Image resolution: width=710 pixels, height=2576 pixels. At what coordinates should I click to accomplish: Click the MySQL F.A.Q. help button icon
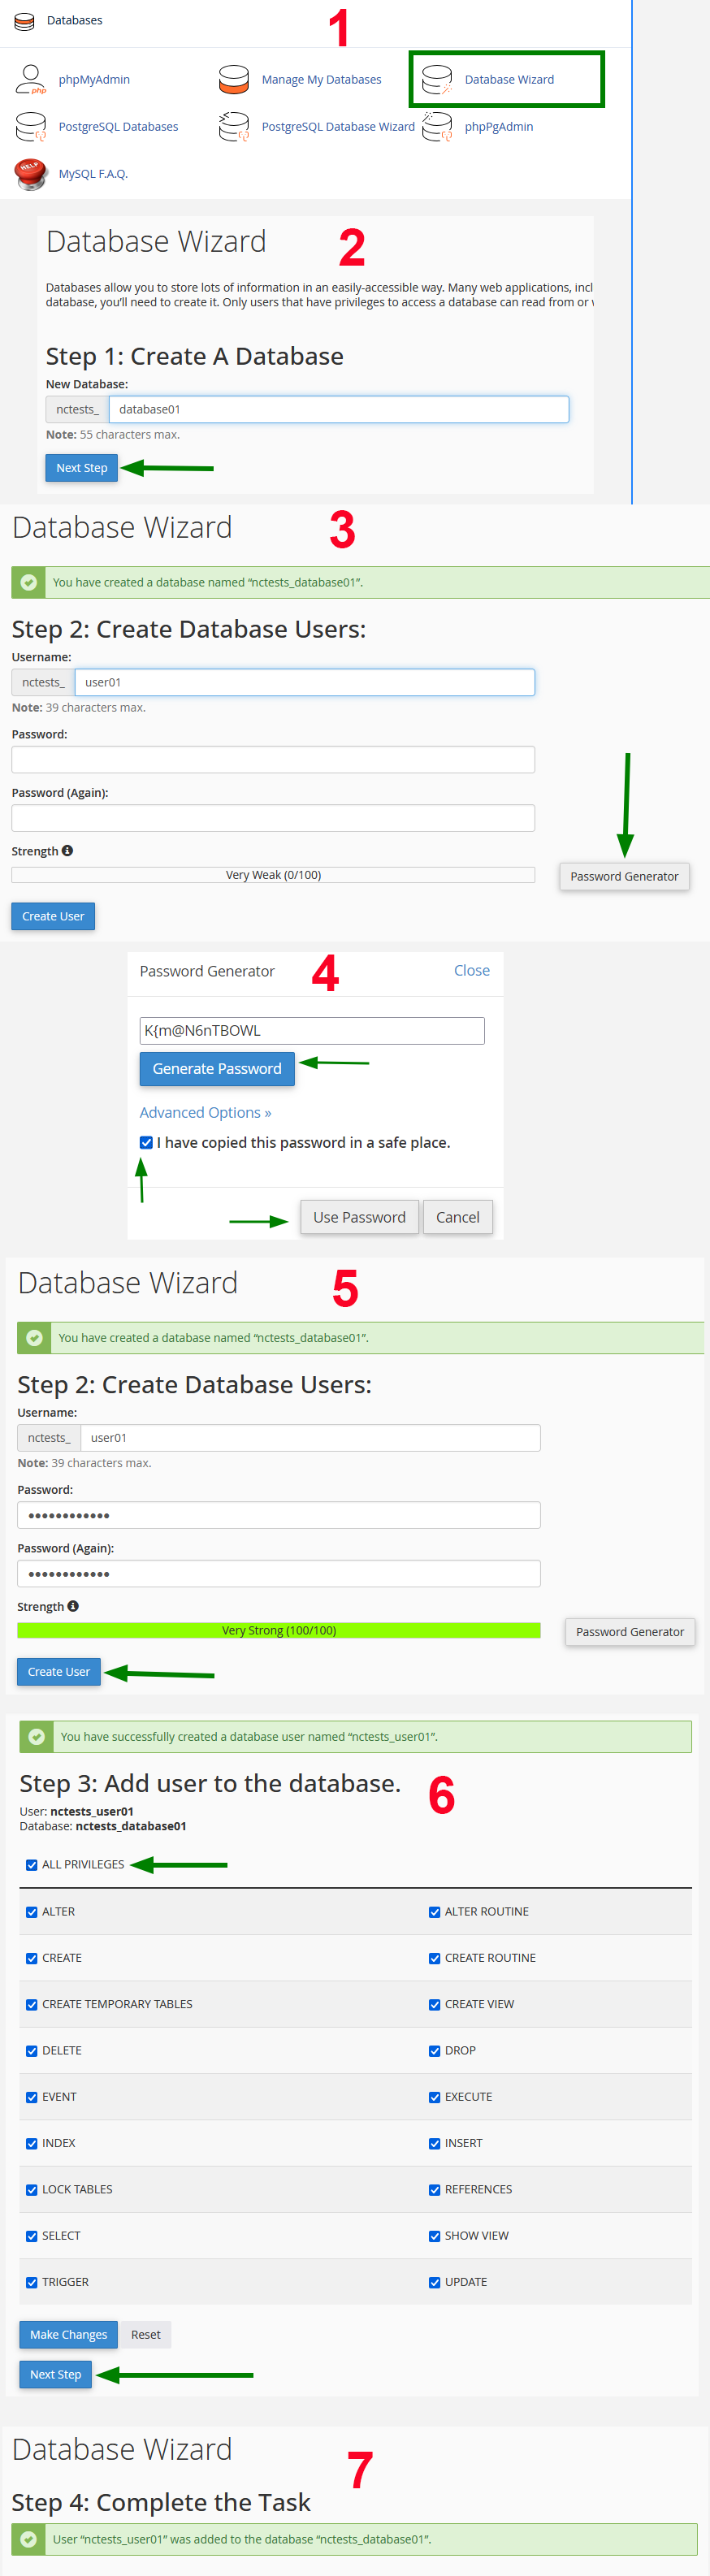[31, 174]
